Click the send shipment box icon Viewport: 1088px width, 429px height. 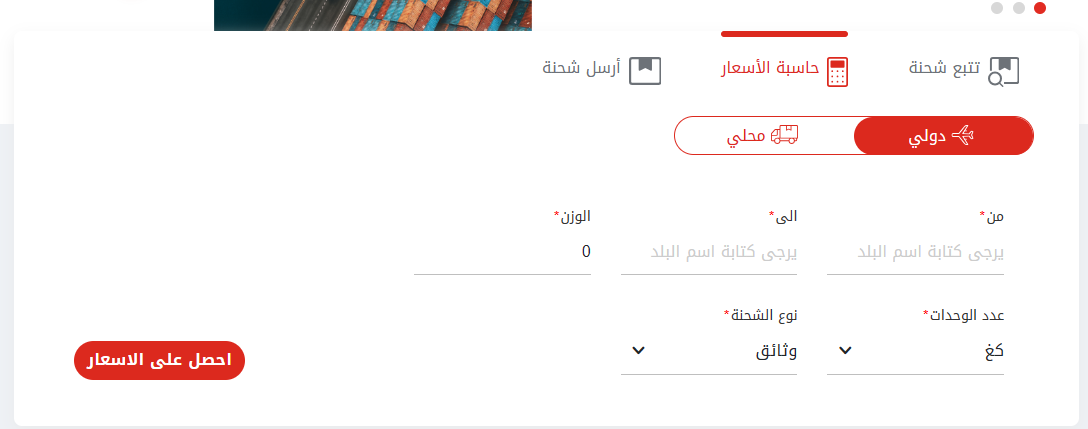point(645,71)
